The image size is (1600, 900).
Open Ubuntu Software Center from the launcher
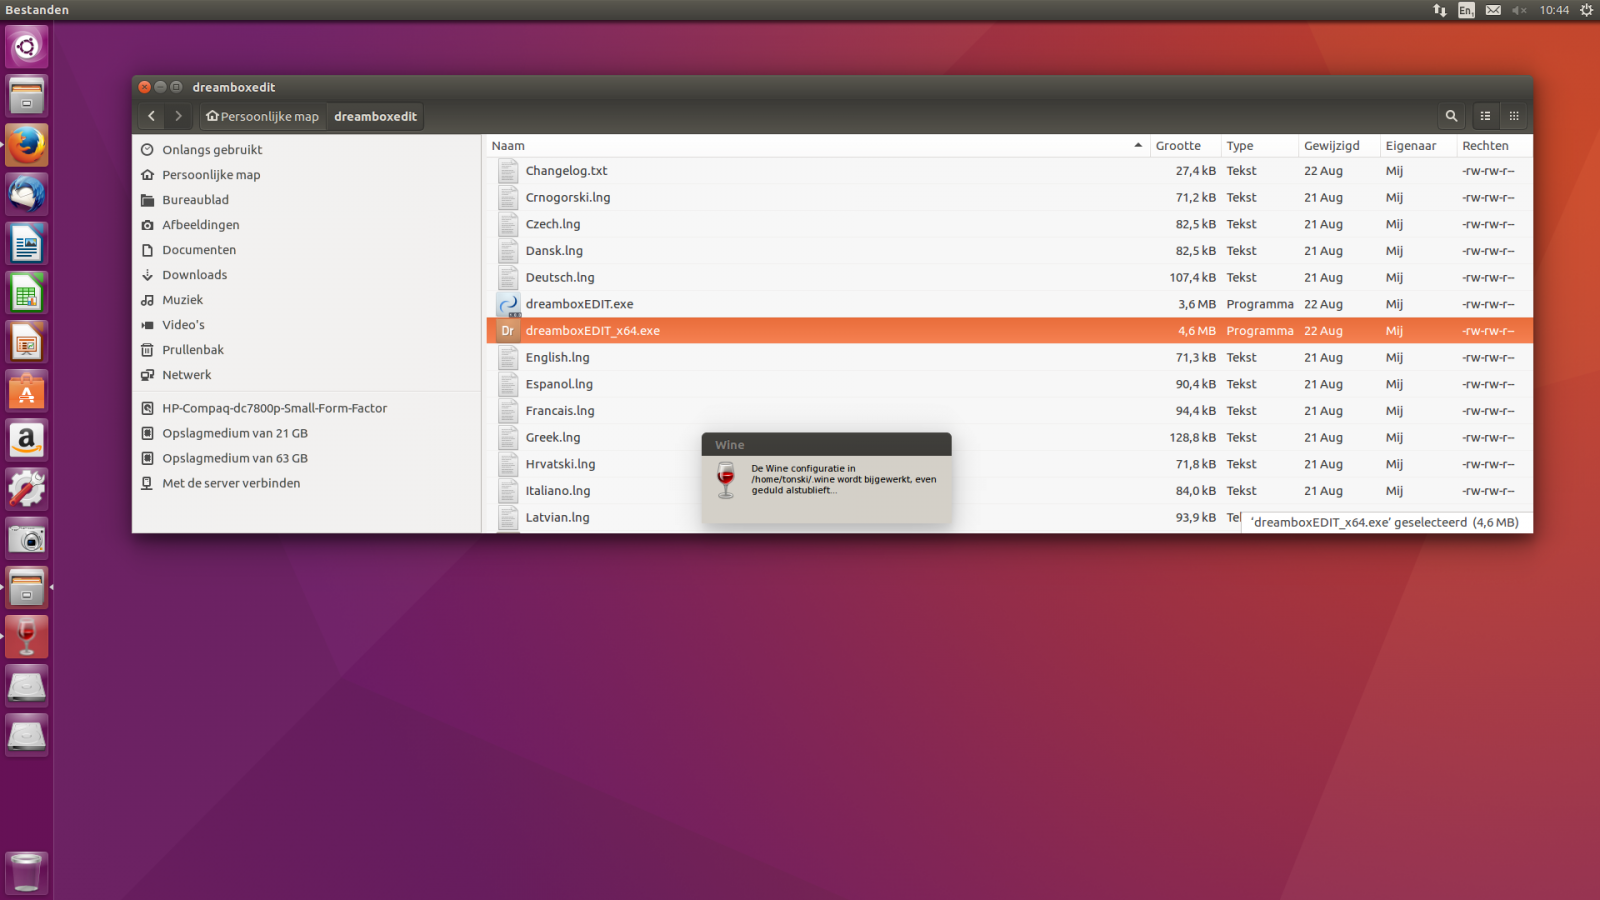27,391
